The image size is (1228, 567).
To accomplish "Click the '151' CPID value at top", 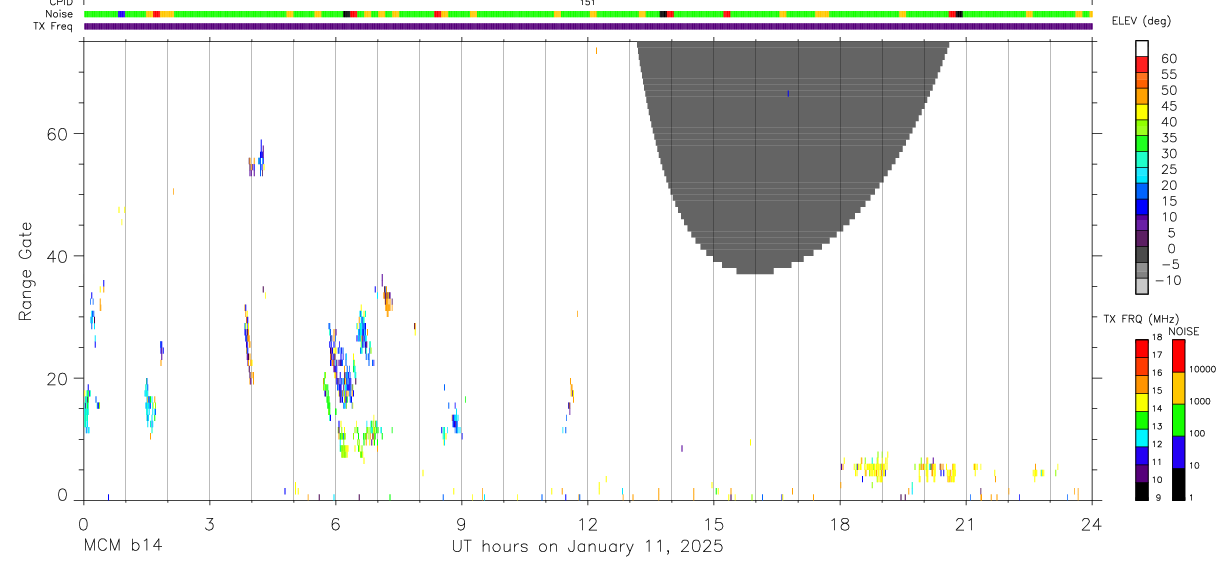I will click(588, 3).
